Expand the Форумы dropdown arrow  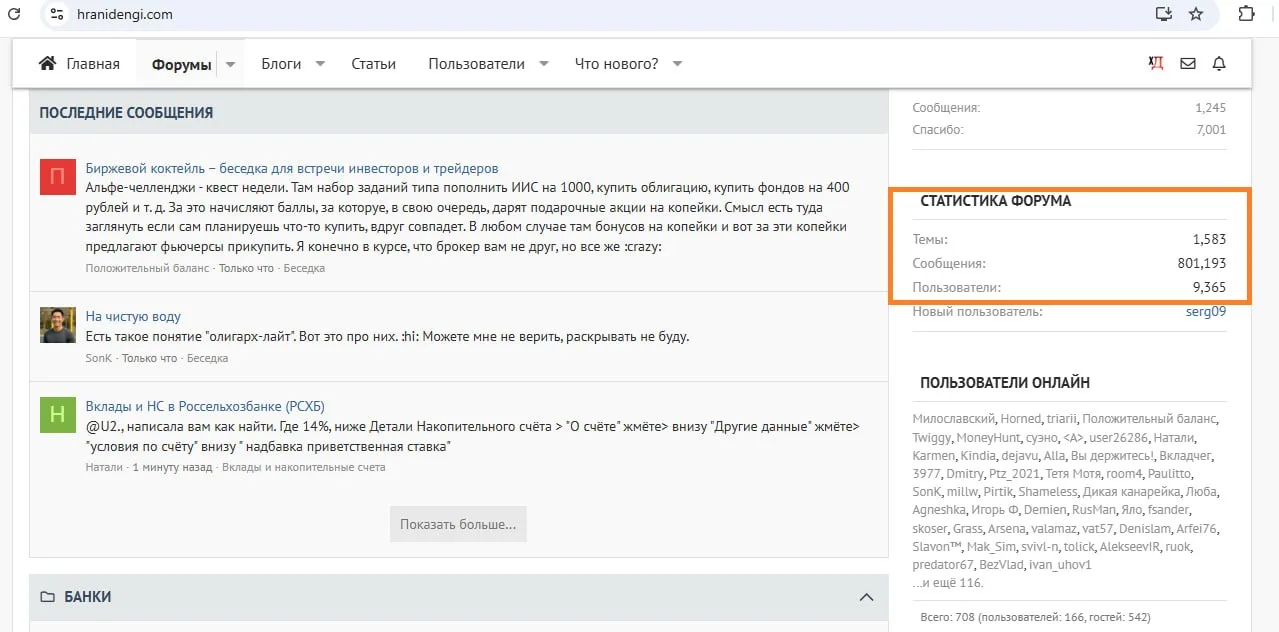pos(230,64)
